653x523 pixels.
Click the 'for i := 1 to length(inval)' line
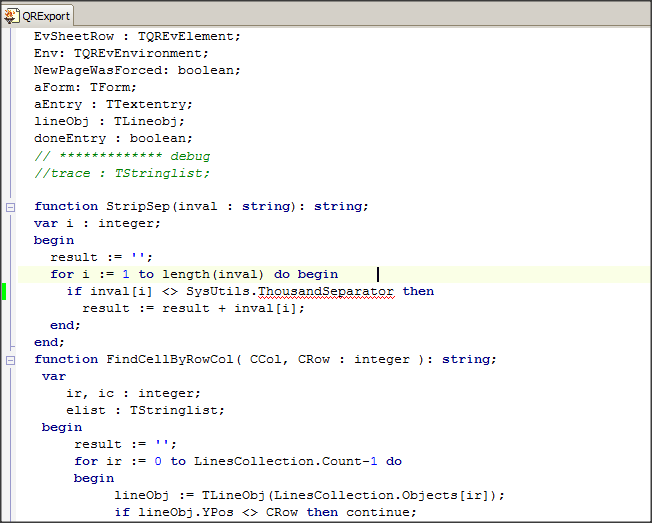194,274
